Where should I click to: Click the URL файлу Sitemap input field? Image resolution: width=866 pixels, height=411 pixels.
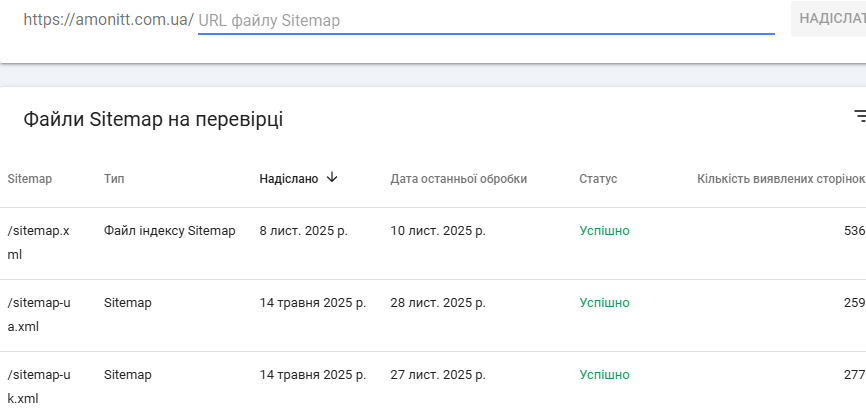(x=486, y=20)
